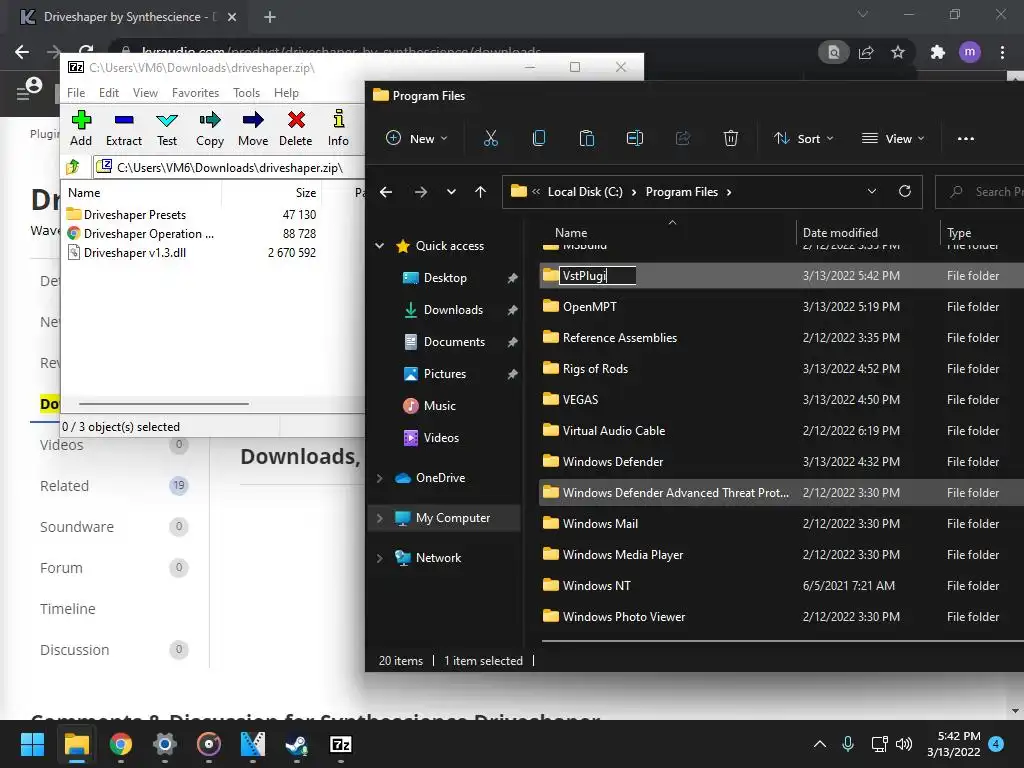
Task: Open the File menu in 7-Zip
Action: (x=76, y=93)
